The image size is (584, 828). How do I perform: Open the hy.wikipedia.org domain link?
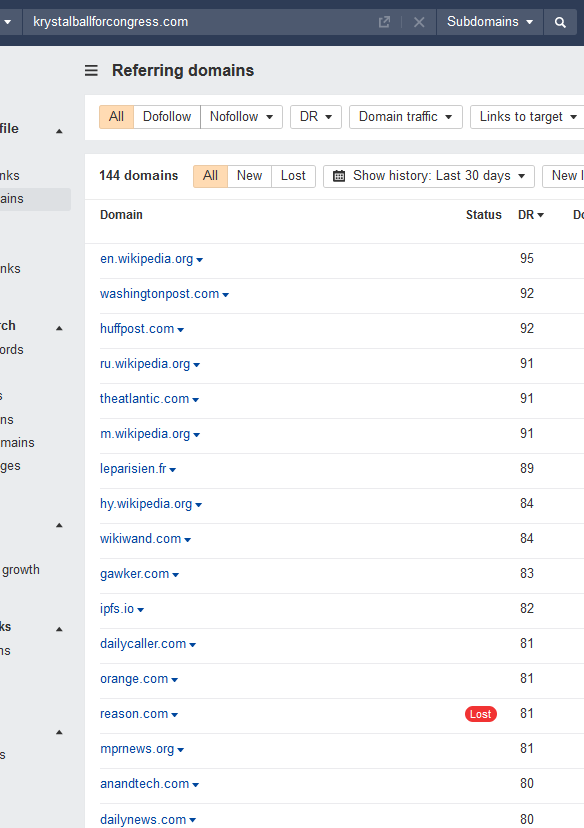(146, 504)
